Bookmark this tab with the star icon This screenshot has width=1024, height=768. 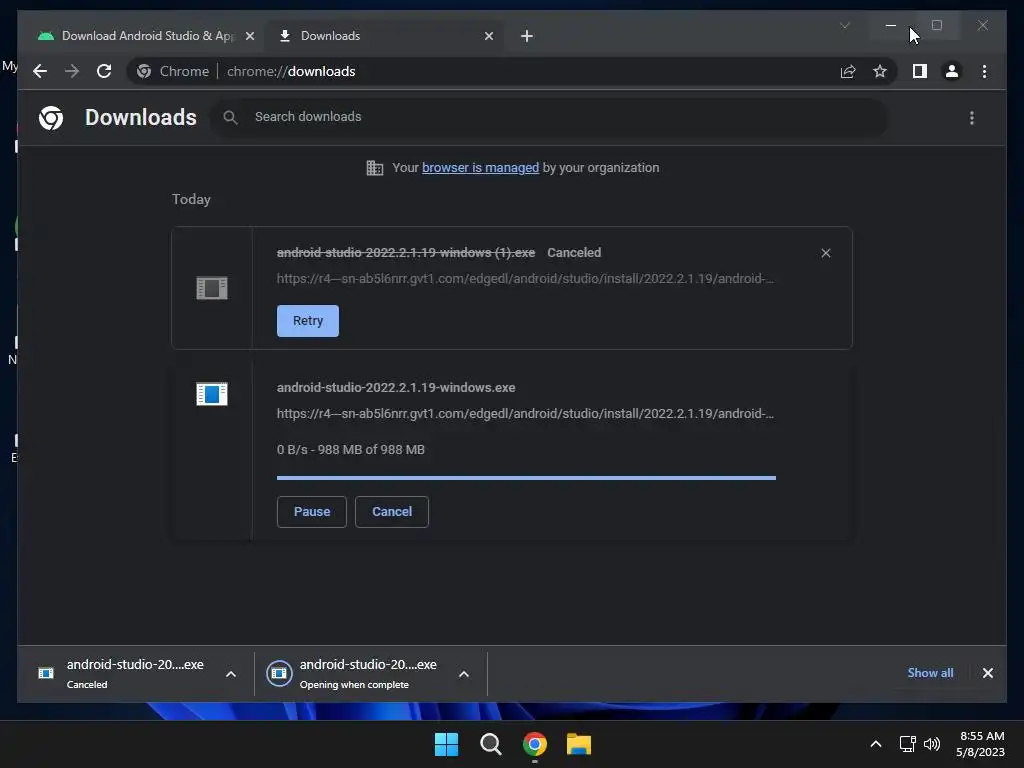click(x=880, y=71)
